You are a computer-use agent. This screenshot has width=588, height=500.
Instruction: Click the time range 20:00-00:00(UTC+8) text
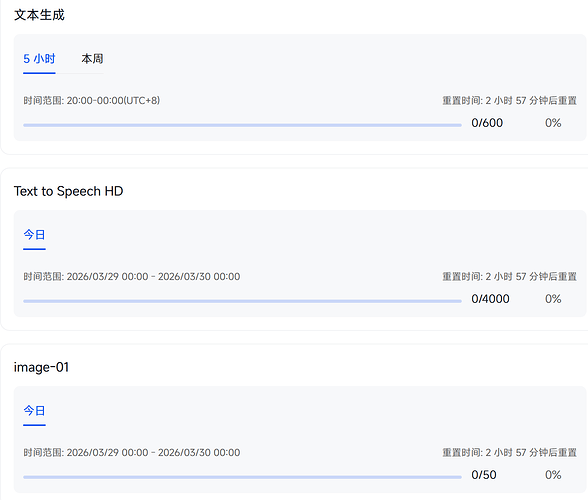[92, 101]
